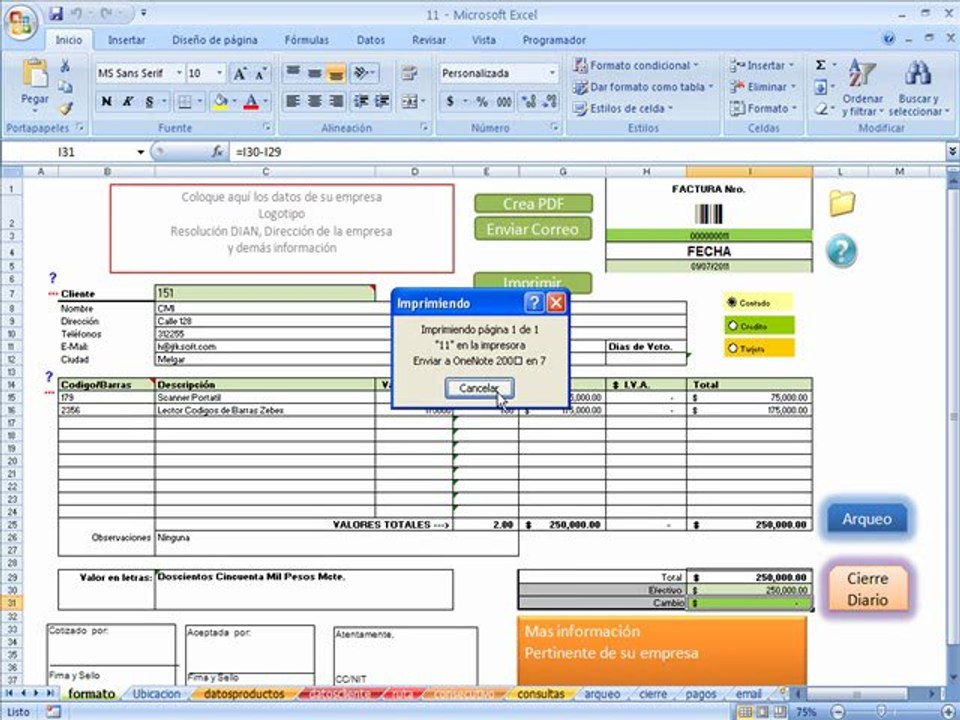
Task: Click the Enviar Correo button
Action: pos(532,229)
